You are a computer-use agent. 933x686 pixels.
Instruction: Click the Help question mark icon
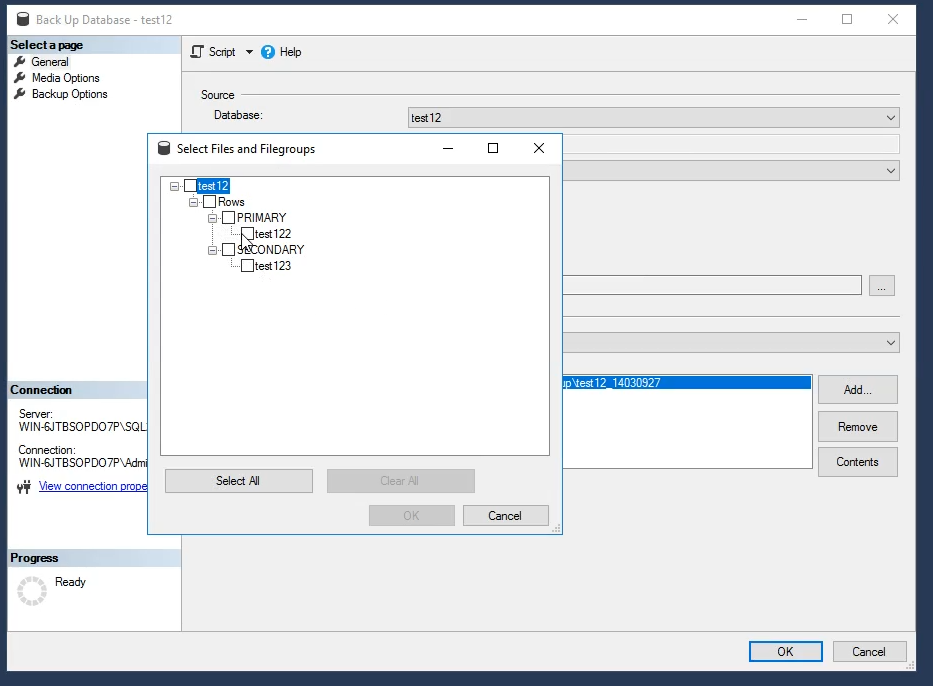(268, 52)
